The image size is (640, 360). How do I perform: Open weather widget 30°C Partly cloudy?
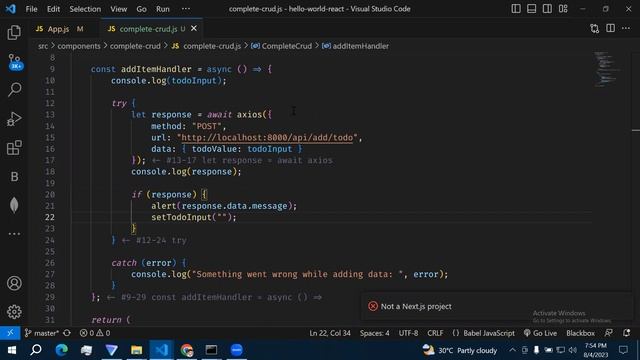460,350
